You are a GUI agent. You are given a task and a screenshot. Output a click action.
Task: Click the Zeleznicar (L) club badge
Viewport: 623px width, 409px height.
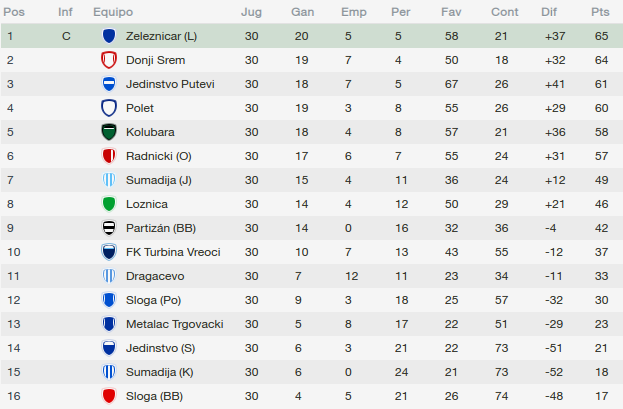tap(109, 36)
